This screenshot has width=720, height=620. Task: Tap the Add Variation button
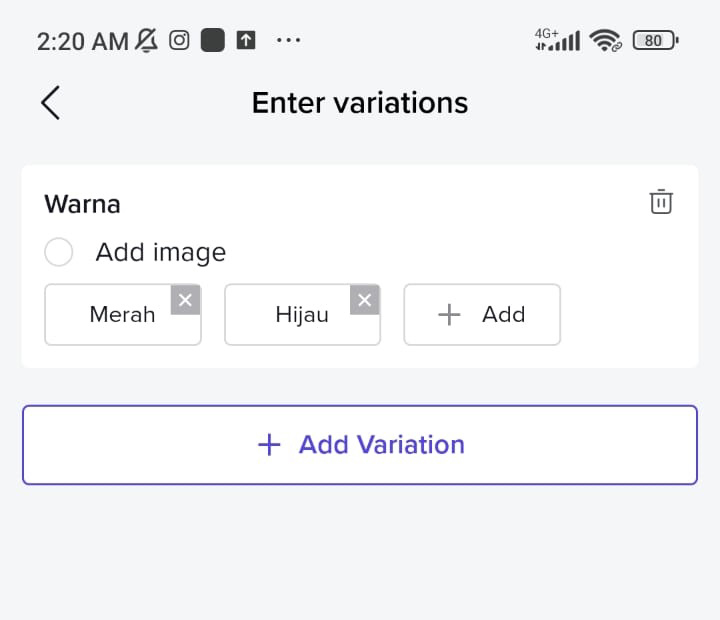point(360,445)
